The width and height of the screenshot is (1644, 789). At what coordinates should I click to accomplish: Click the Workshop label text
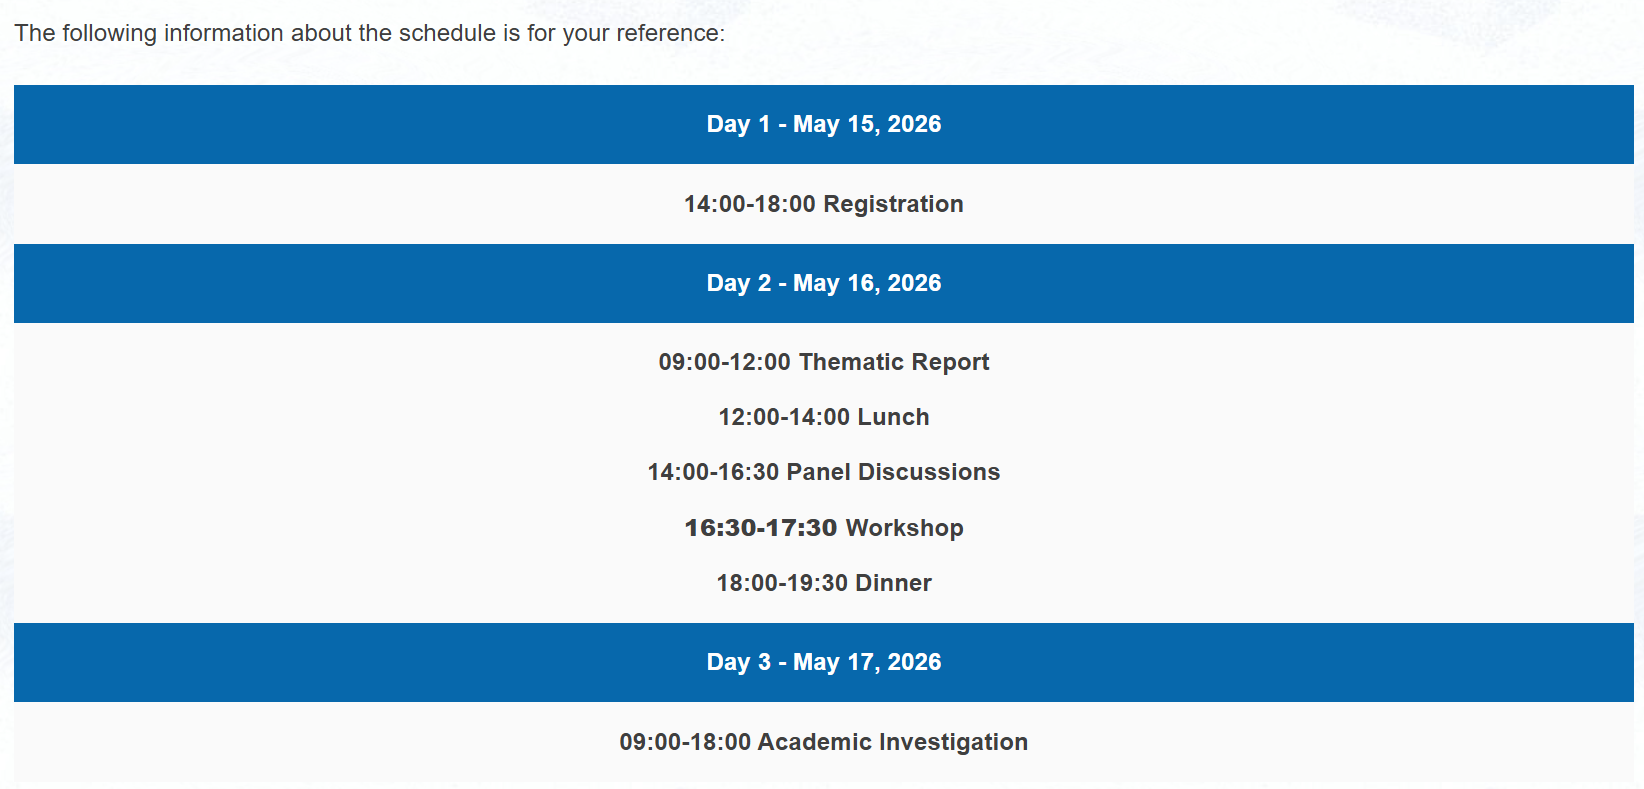click(905, 528)
